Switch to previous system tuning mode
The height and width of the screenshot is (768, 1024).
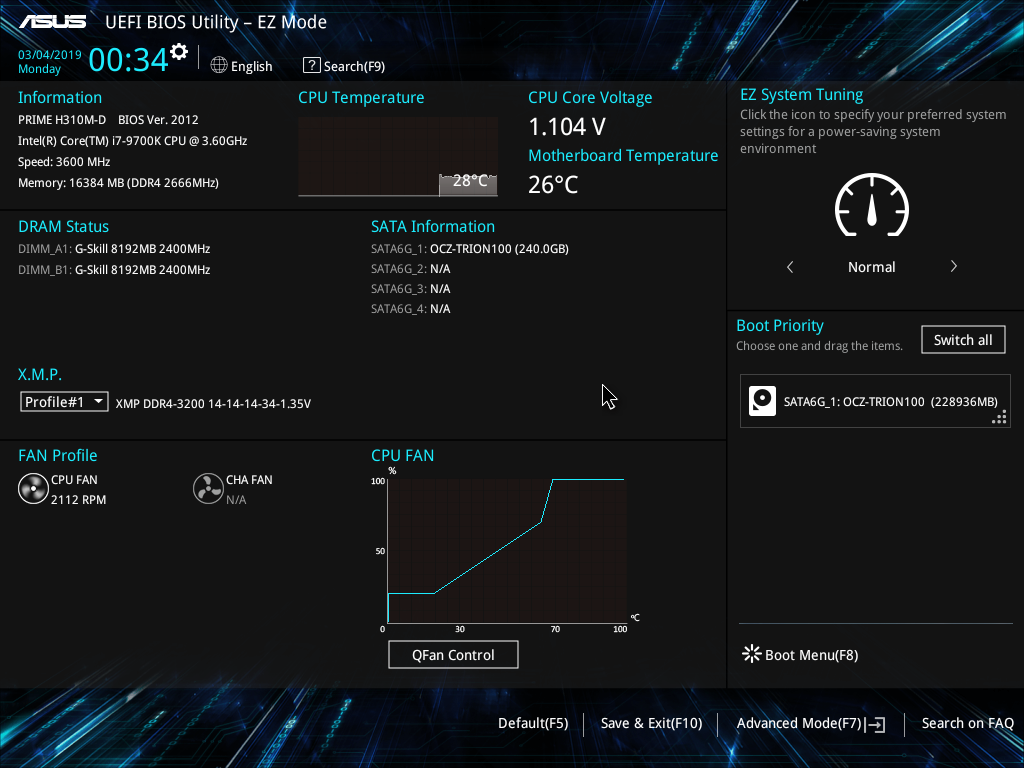(790, 266)
